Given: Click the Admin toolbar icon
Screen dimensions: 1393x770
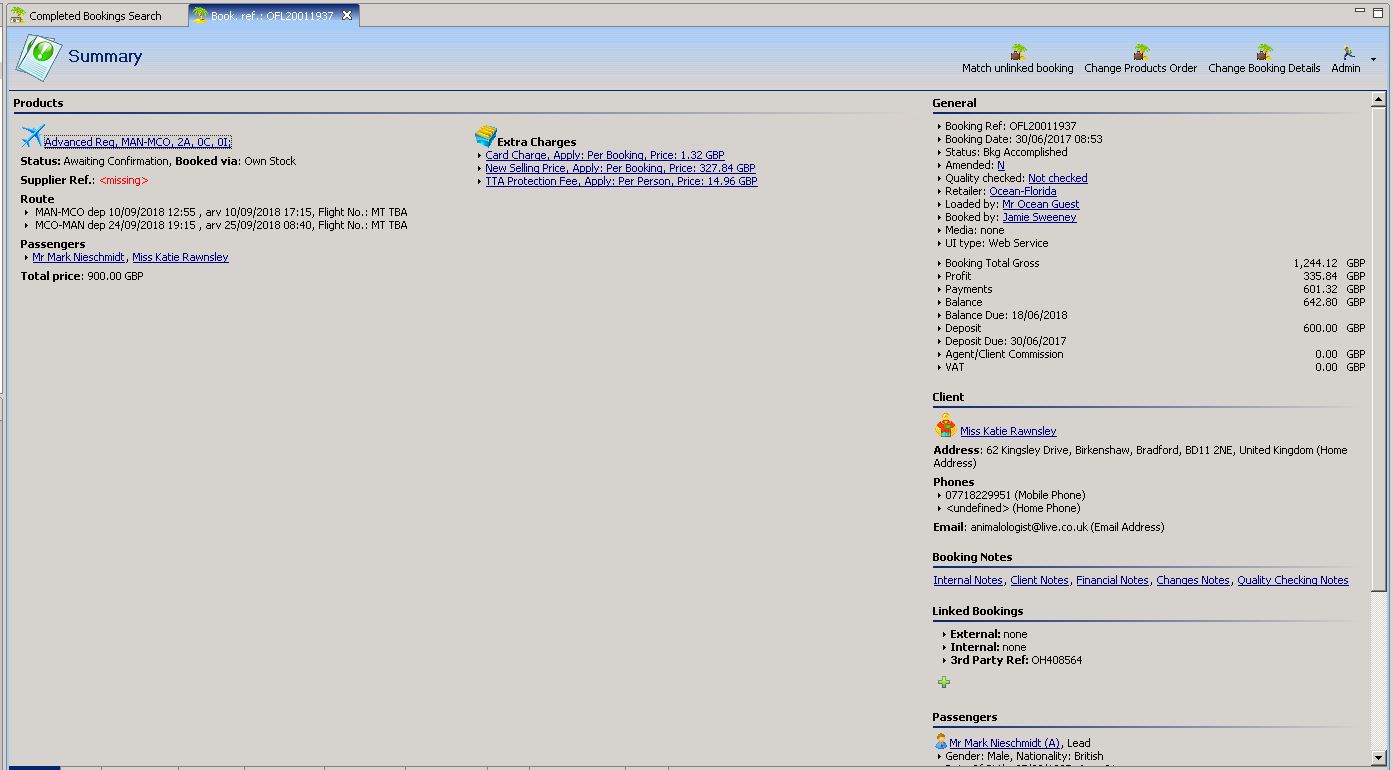Looking at the screenshot, I should (1349, 52).
